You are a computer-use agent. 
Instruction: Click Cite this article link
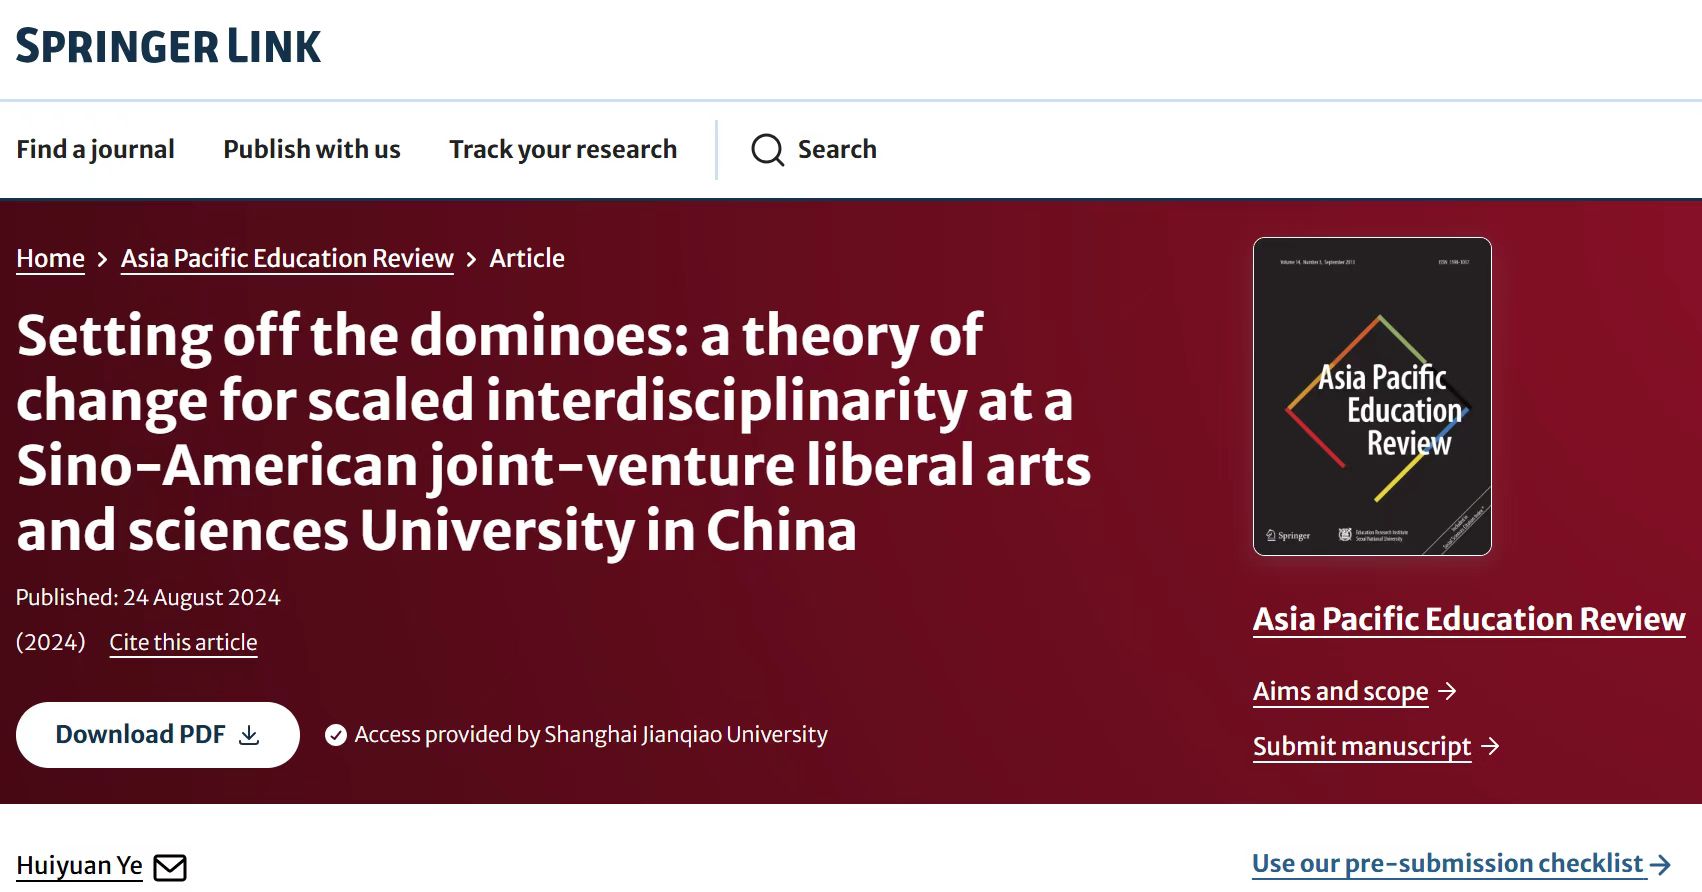(183, 642)
